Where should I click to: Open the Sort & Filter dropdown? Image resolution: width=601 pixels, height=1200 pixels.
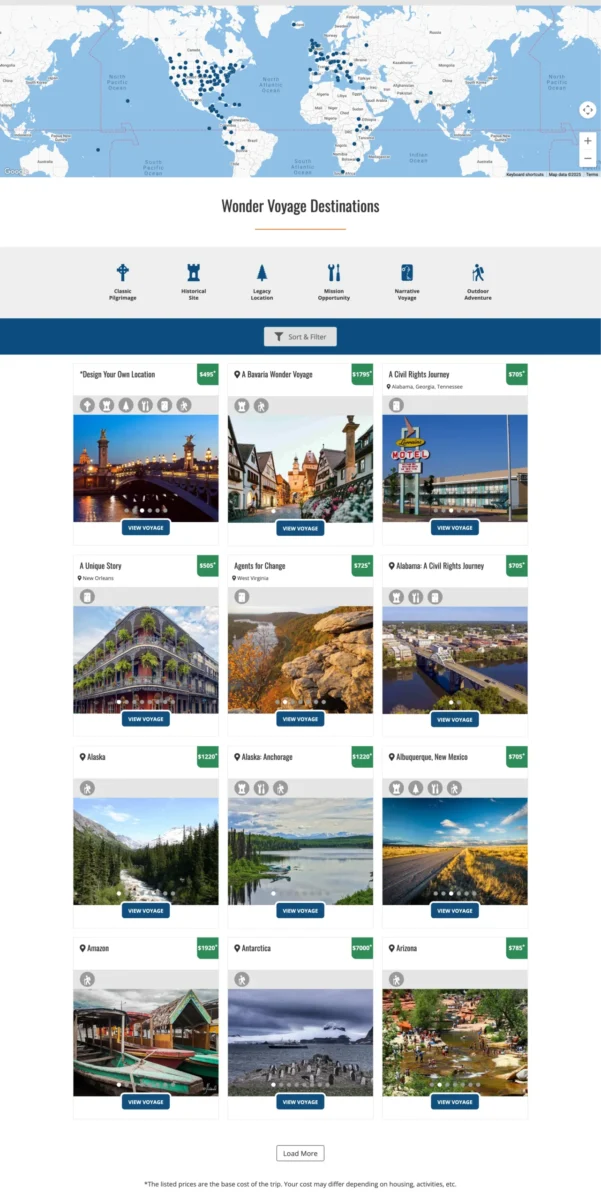[x=300, y=337]
